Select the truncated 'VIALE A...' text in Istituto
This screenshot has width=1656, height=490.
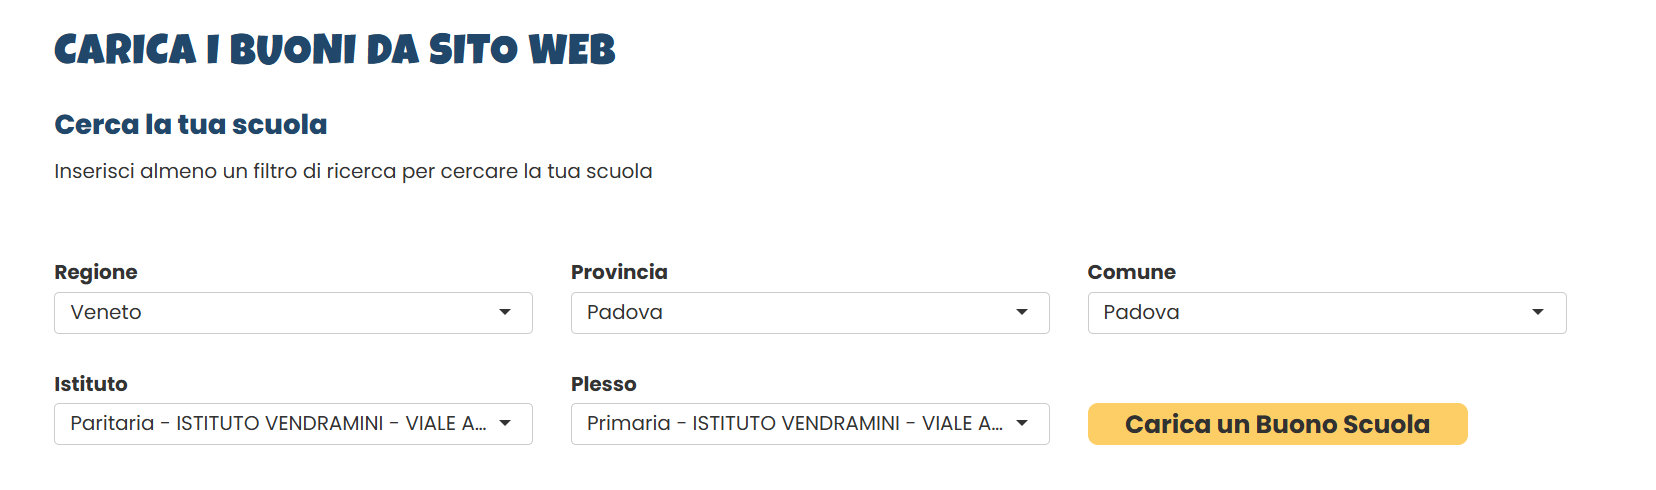(446, 424)
